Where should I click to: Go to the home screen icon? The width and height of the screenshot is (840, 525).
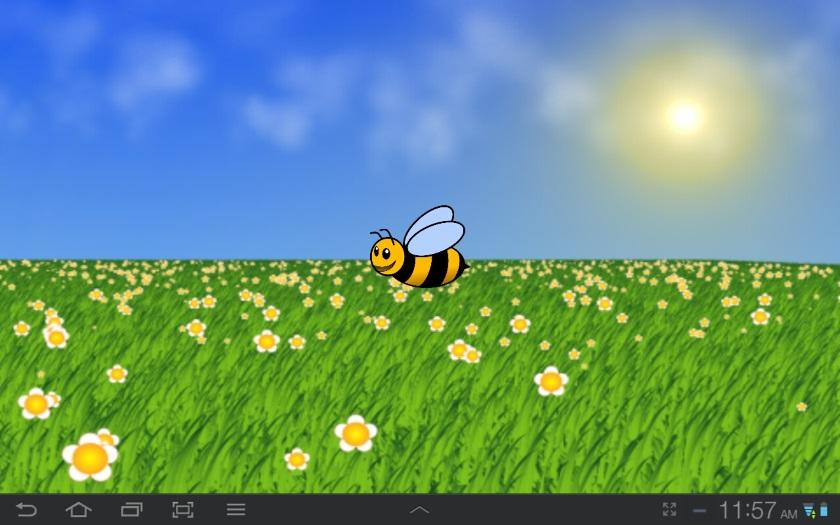78,509
